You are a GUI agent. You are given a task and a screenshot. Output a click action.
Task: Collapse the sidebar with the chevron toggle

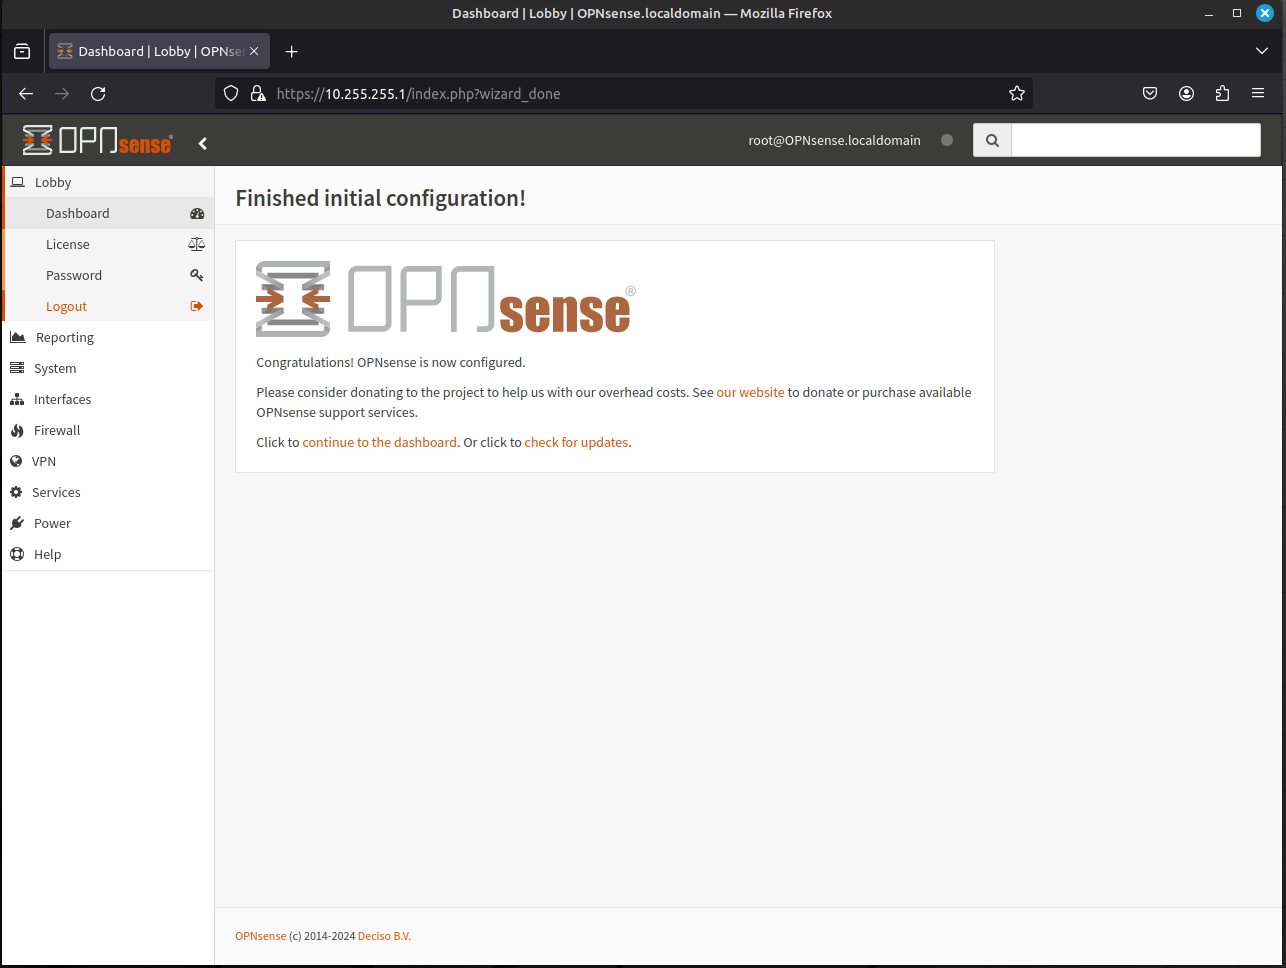click(203, 143)
